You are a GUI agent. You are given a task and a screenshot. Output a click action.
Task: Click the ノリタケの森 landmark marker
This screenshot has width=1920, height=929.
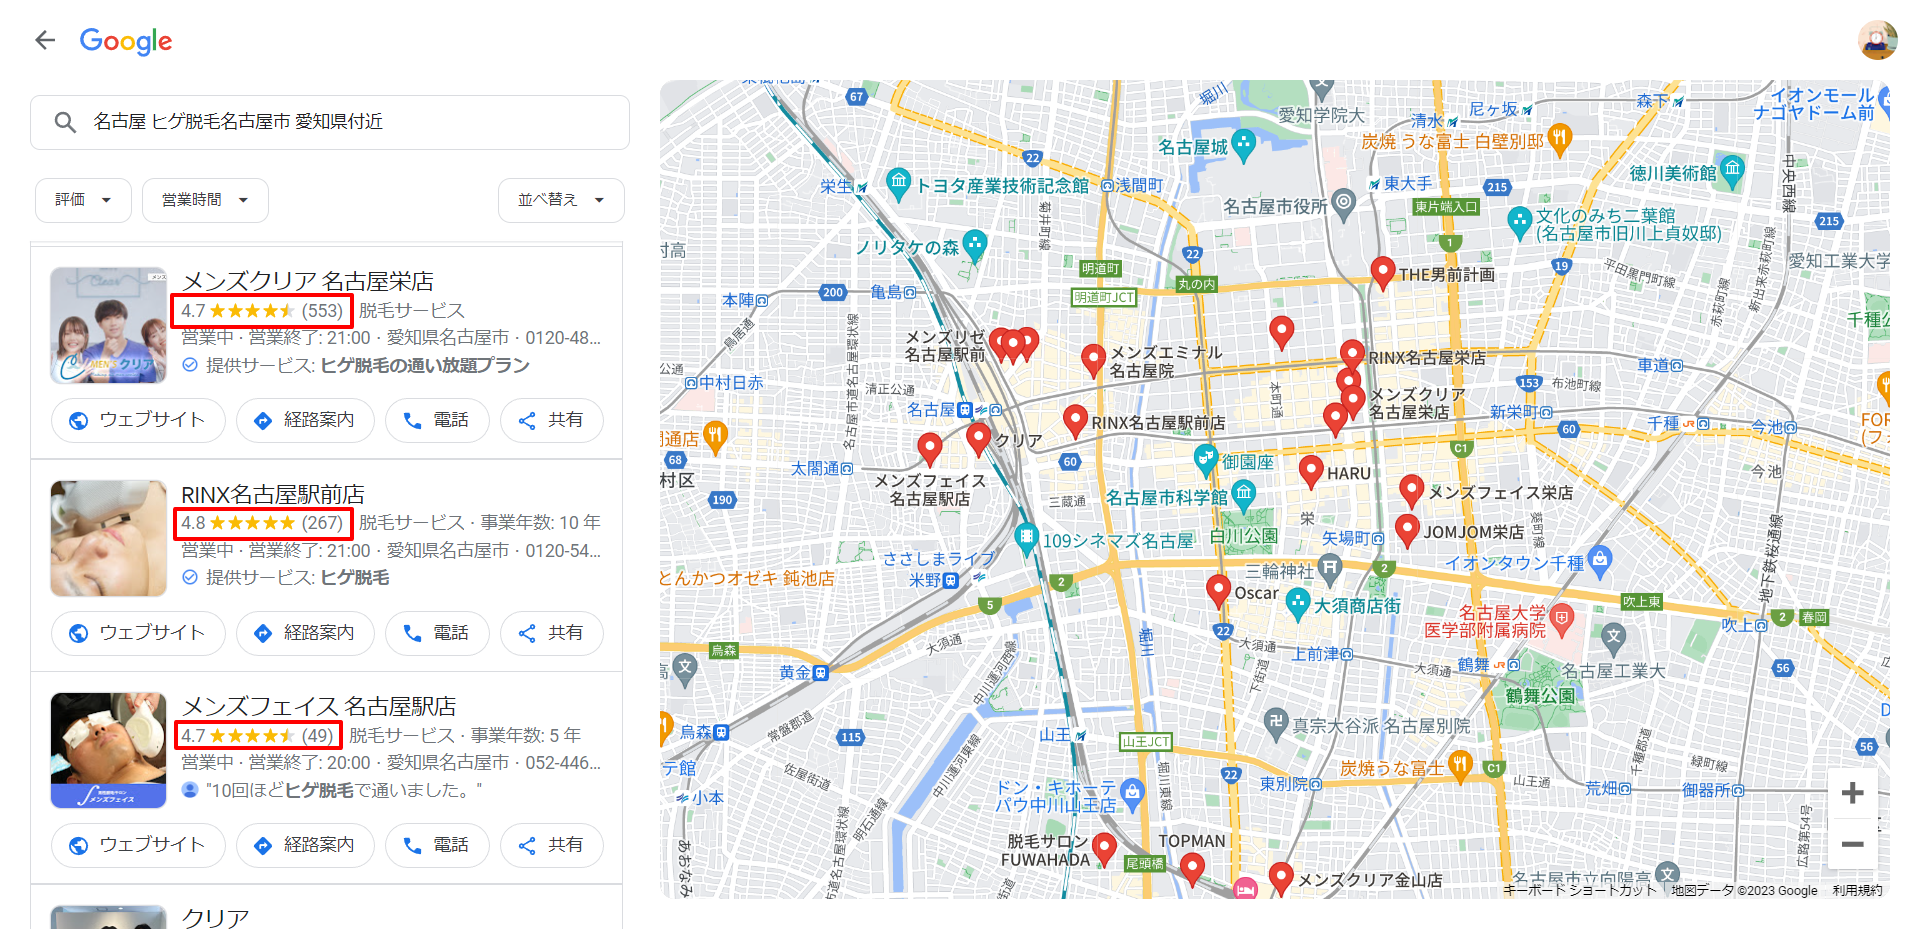click(x=975, y=245)
